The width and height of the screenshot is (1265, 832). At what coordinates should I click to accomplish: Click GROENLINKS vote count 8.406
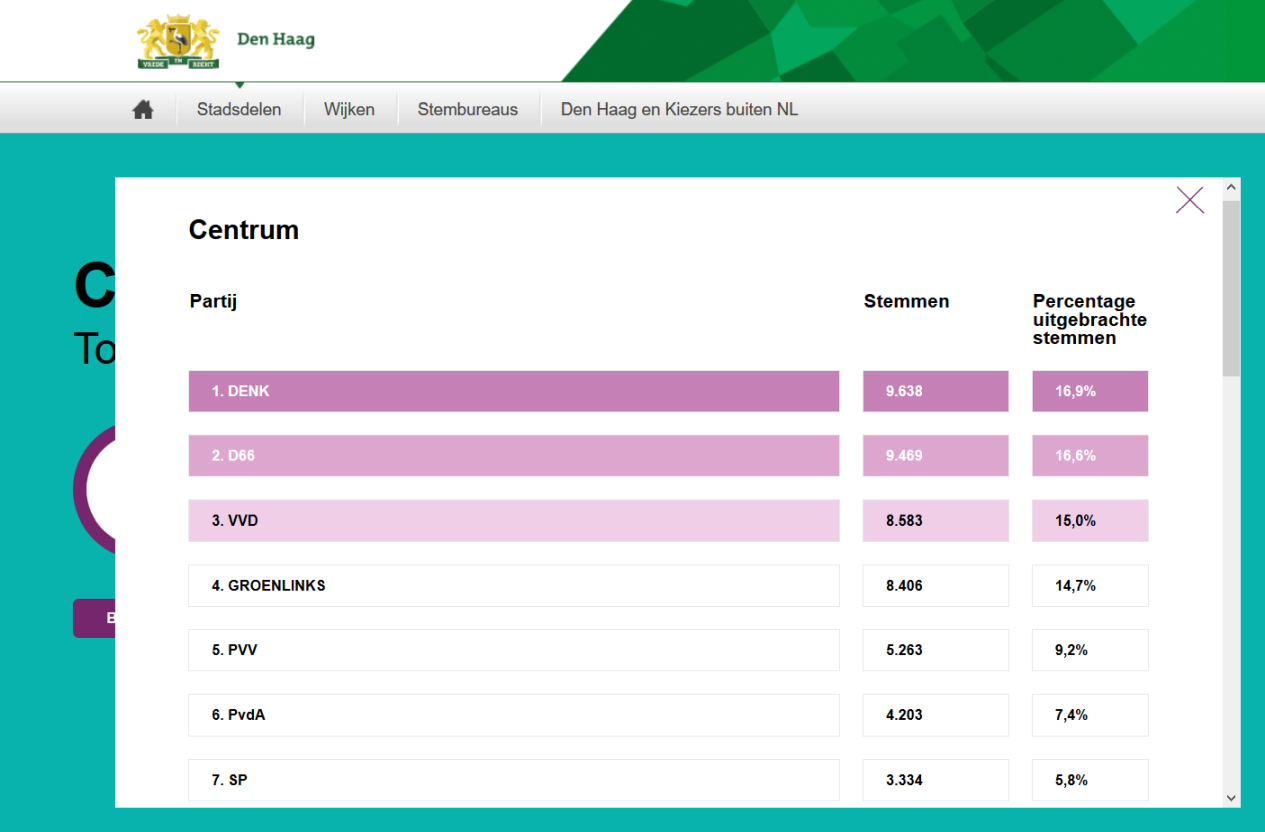click(x=936, y=585)
